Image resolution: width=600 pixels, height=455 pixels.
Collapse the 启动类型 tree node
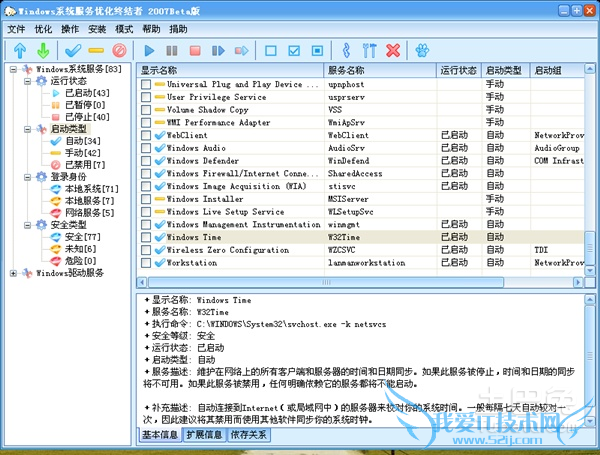pyautogui.click(x=28, y=129)
